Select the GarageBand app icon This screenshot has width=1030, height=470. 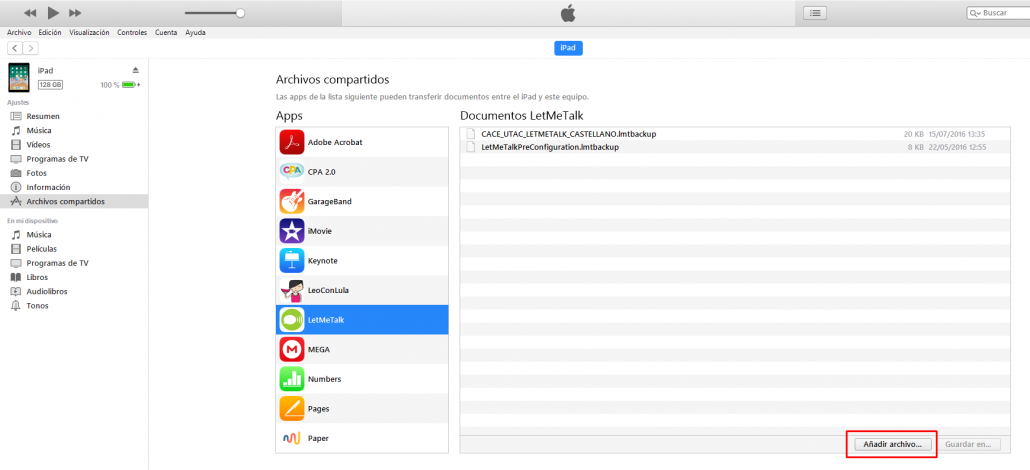pyautogui.click(x=292, y=201)
